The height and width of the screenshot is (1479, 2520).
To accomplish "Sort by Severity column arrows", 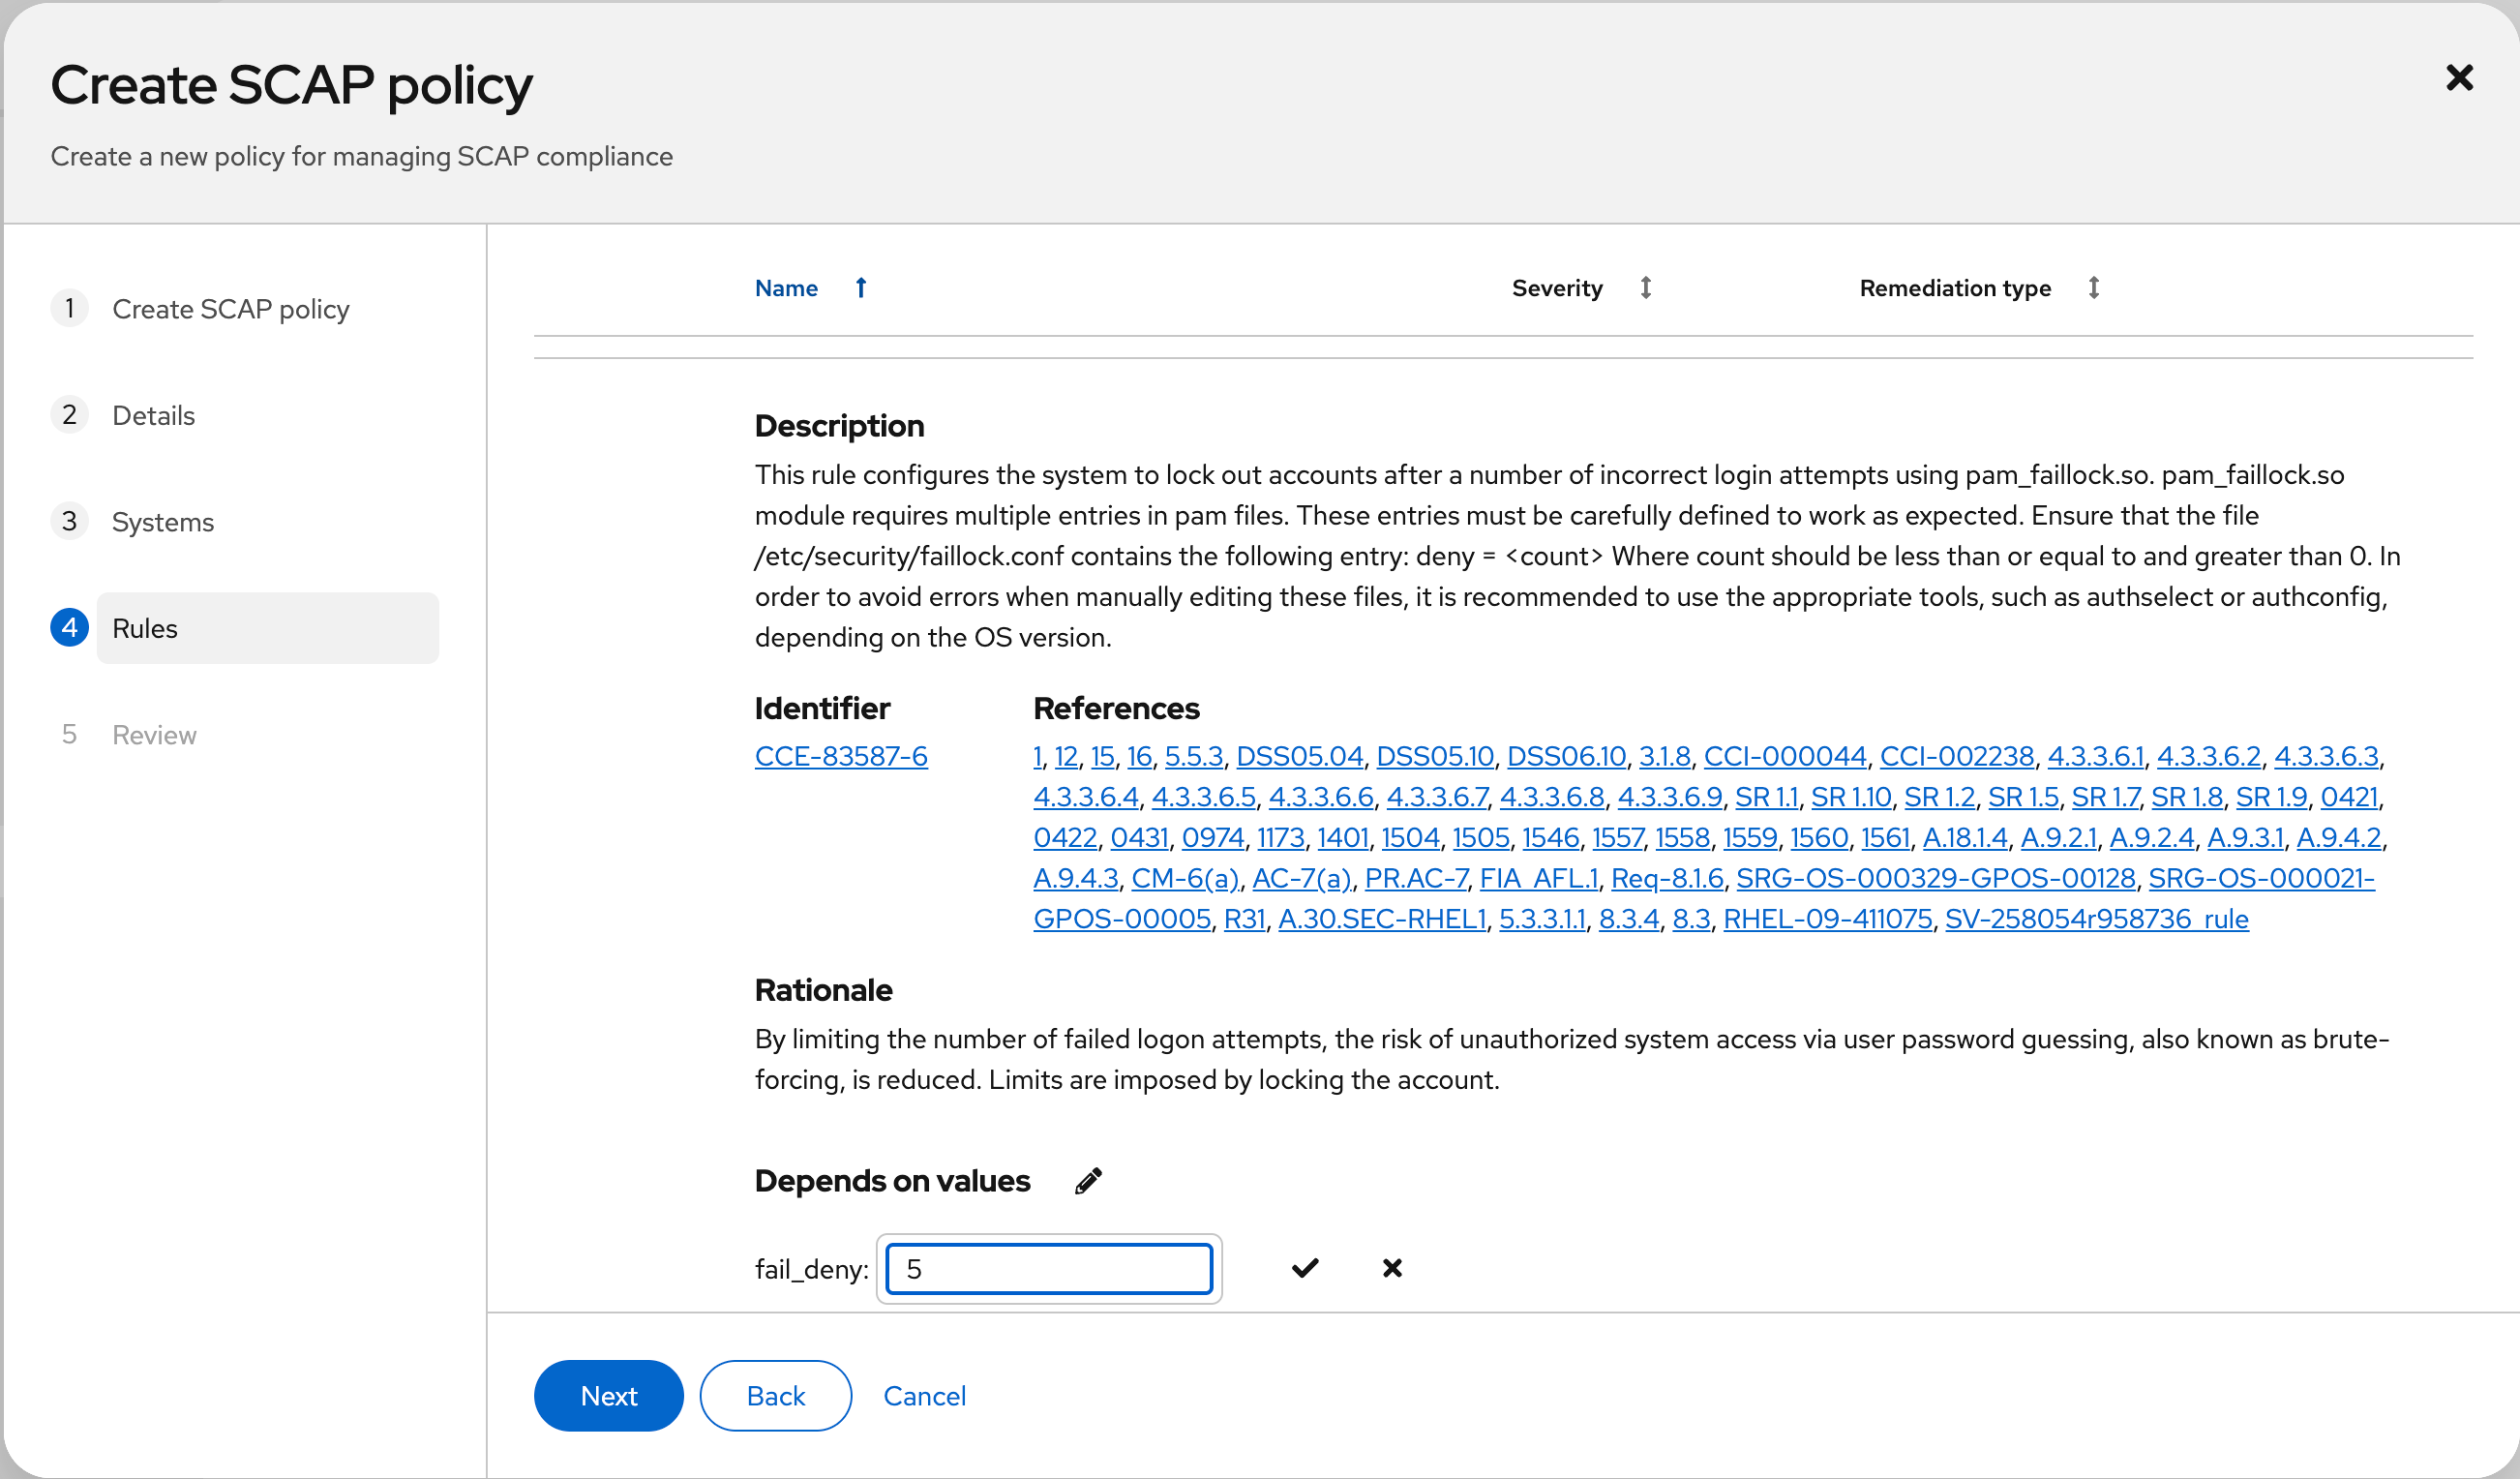I will 1645,288.
